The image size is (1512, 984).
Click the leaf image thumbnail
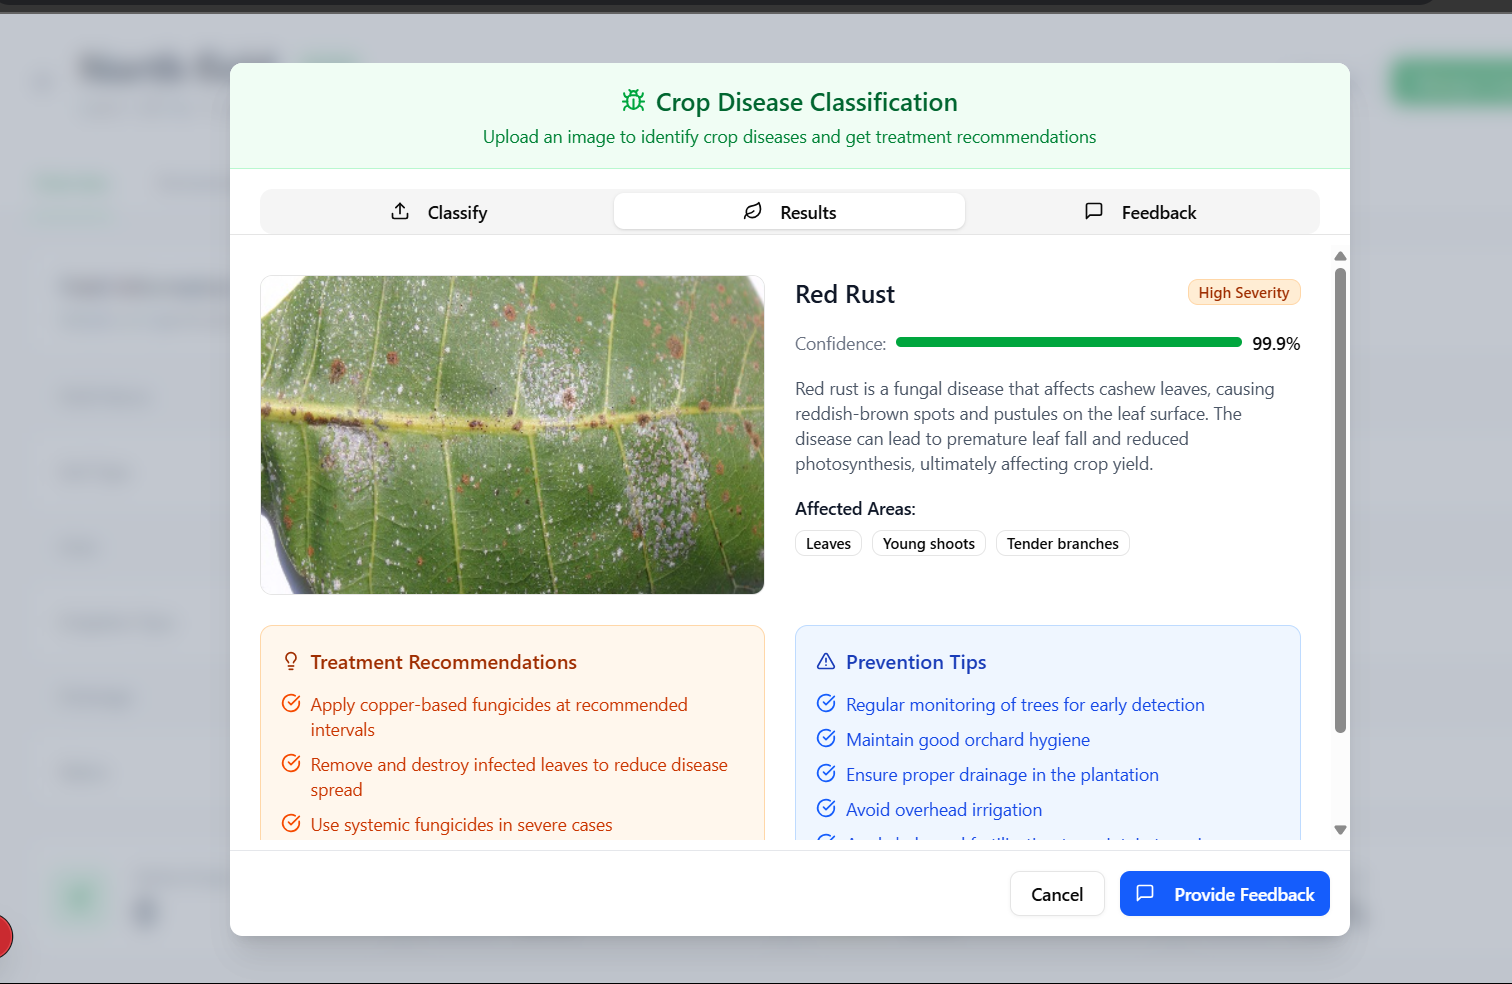tap(512, 434)
